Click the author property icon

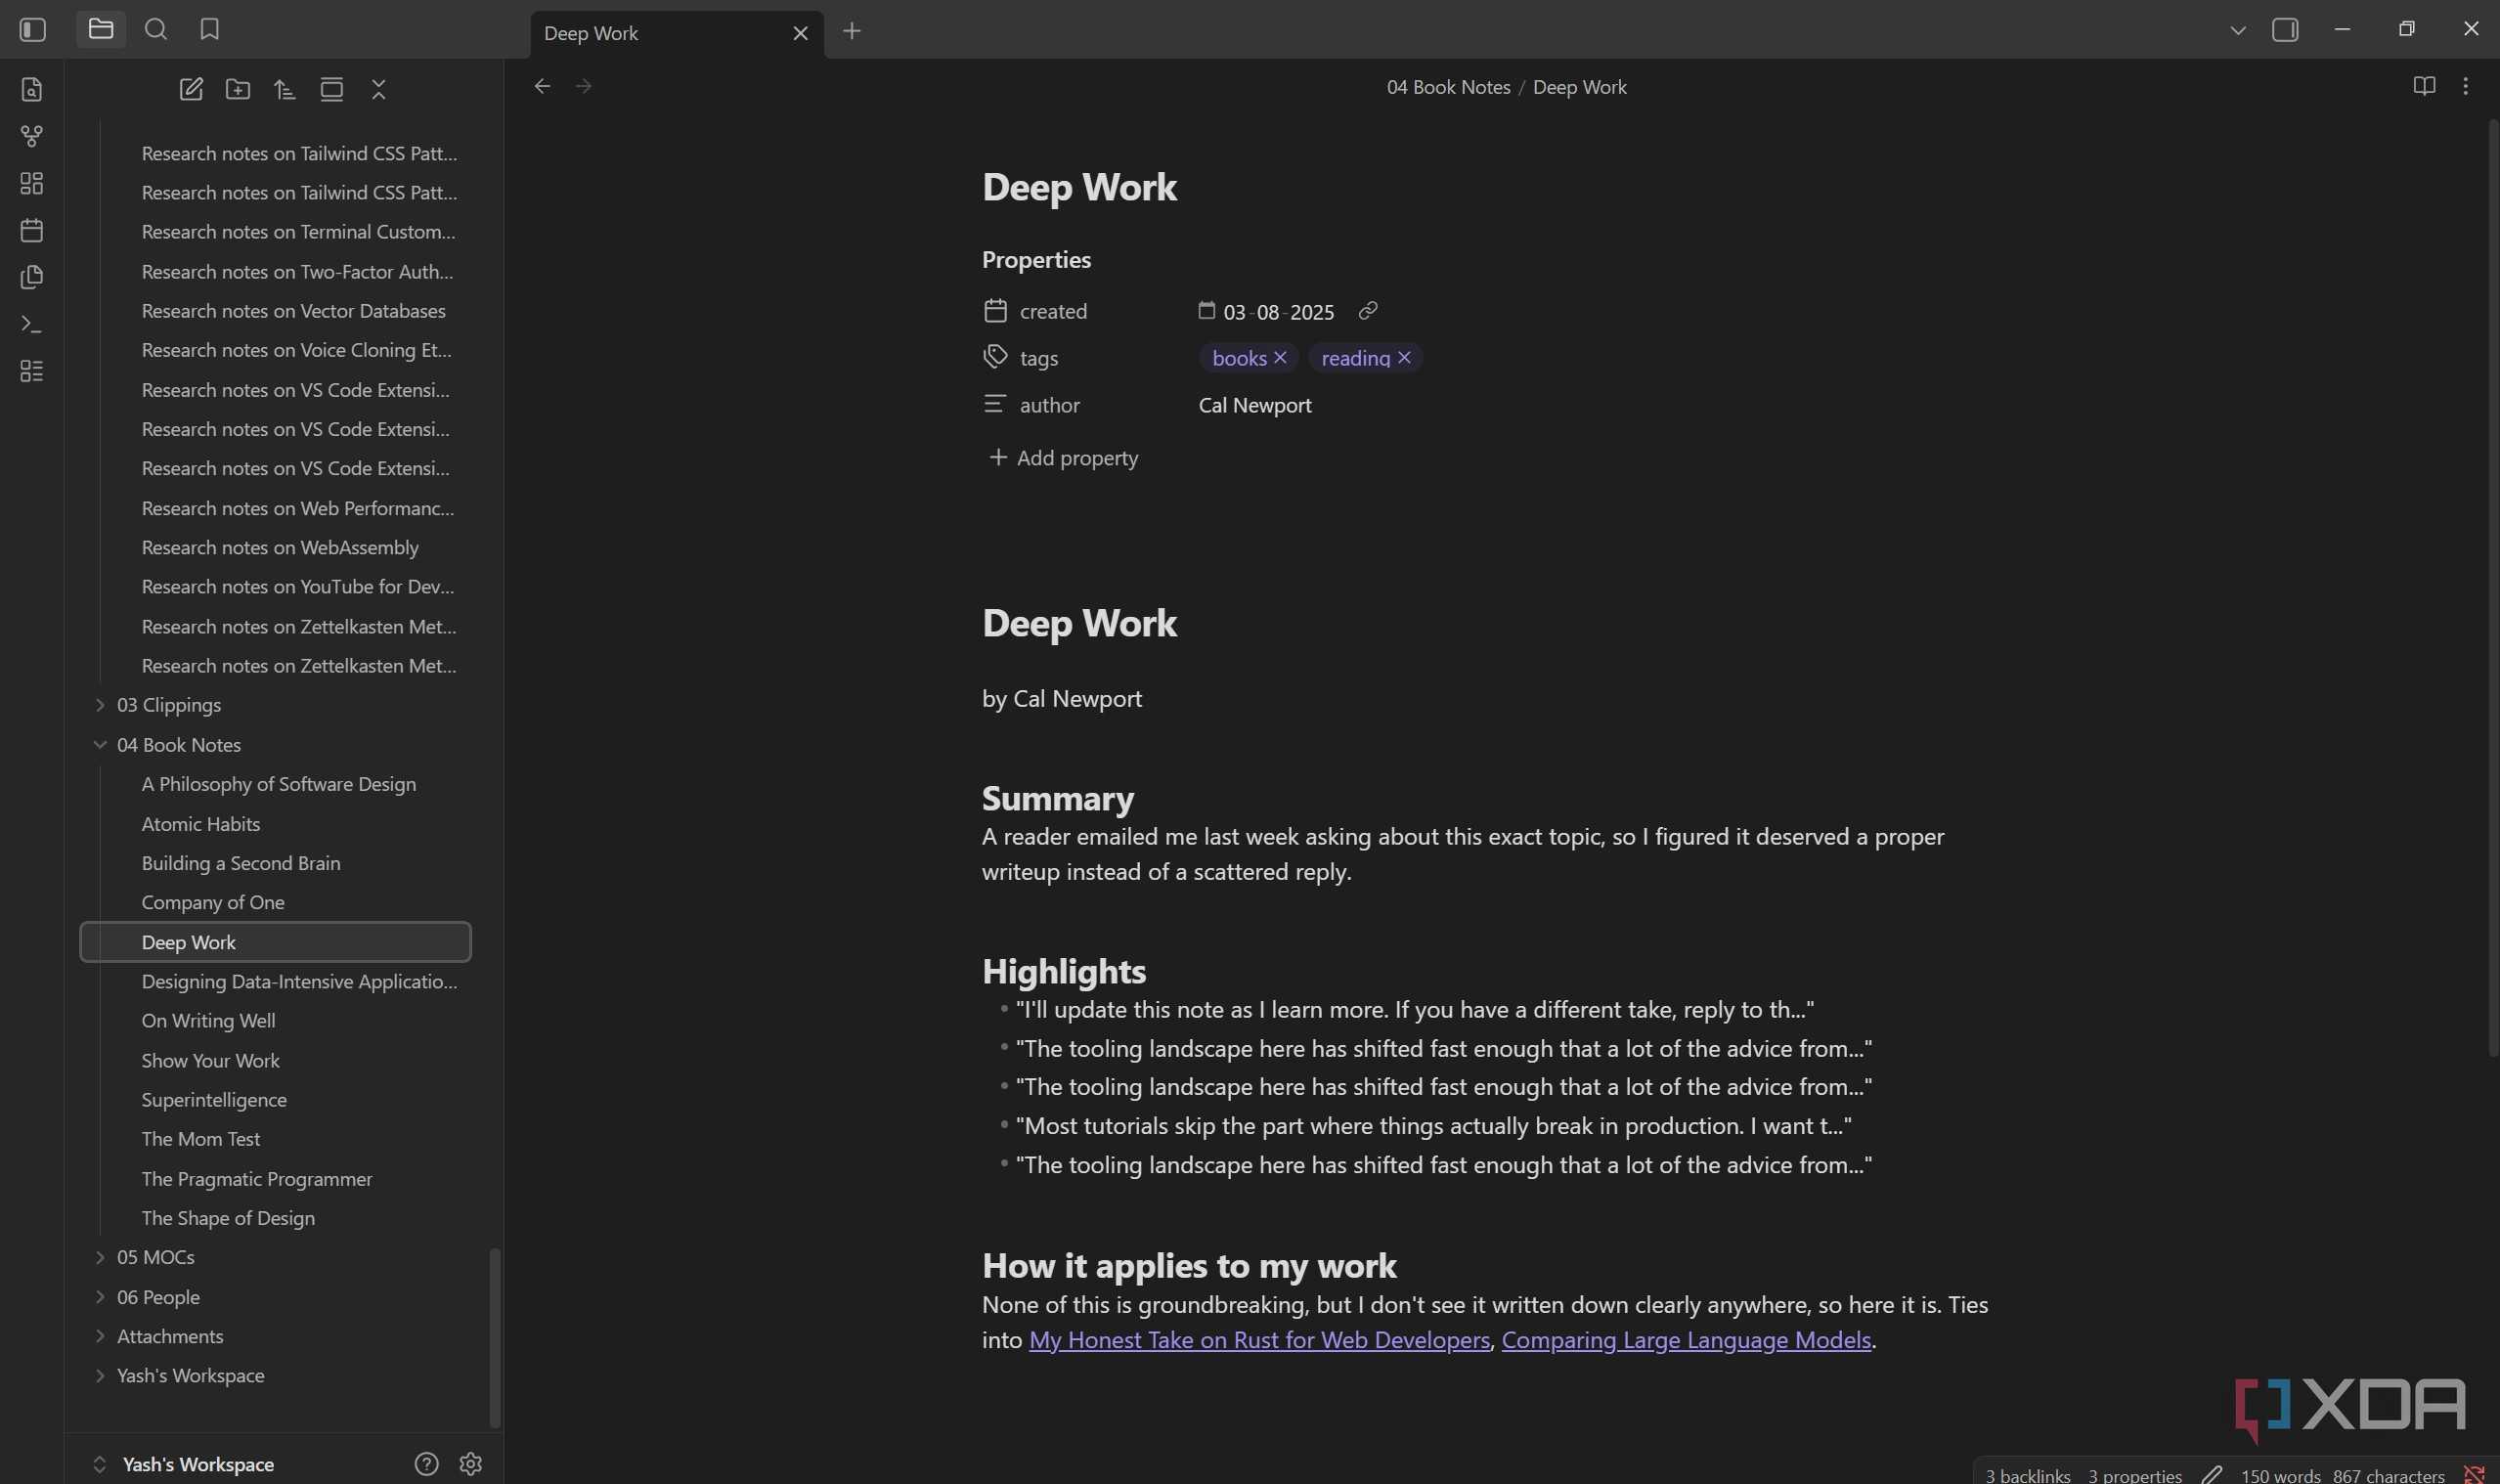[995, 404]
